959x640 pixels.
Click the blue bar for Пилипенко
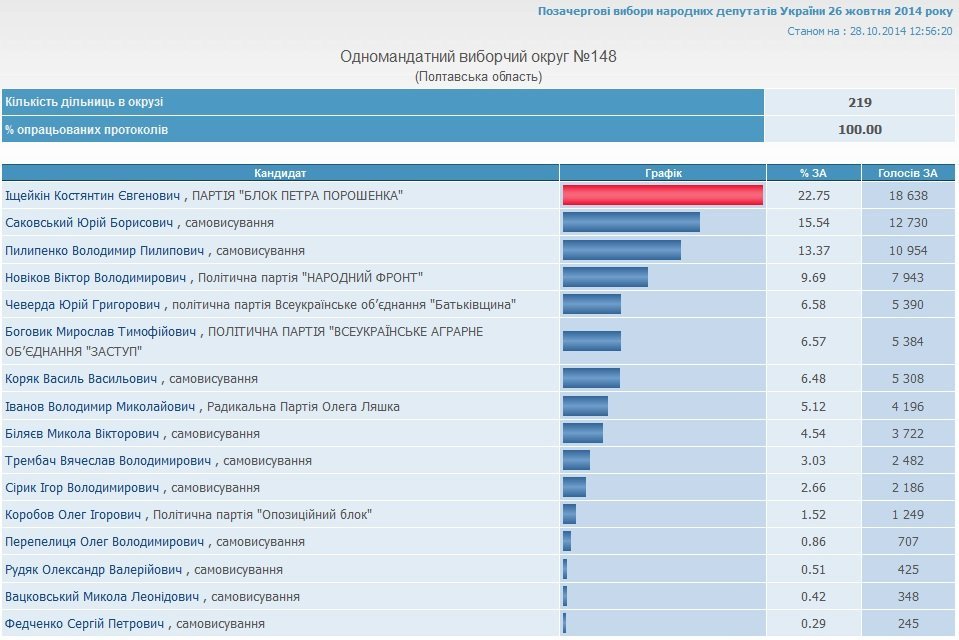[620, 249]
